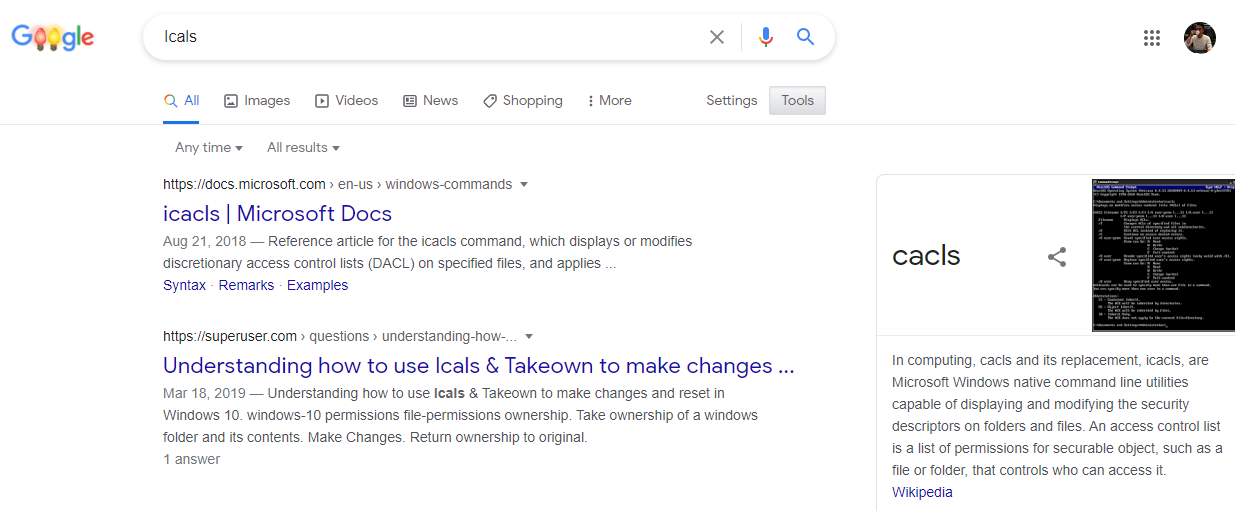Open the three-dot More menu

609,100
